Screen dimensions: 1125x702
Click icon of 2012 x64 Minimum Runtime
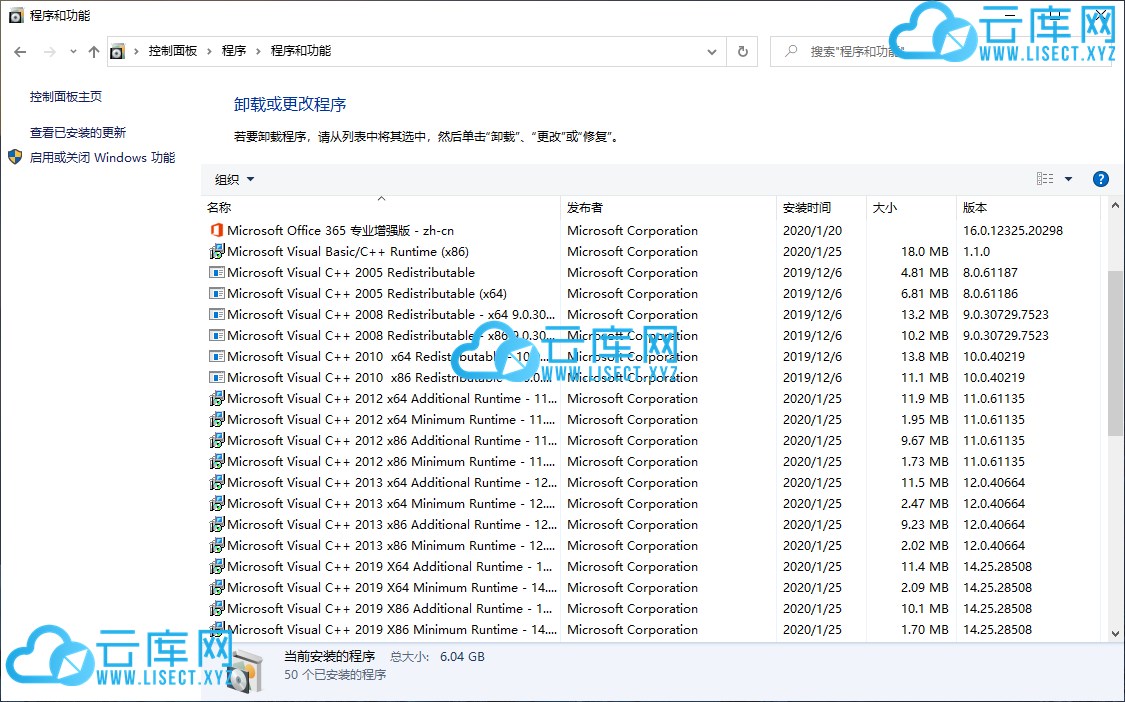pos(217,419)
